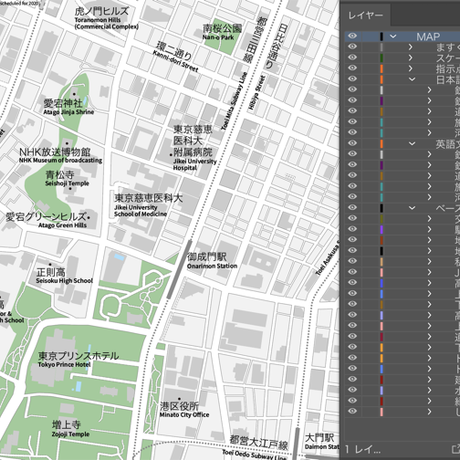Toggle the eye icon on the 指示点 layer
The height and width of the screenshot is (460, 460).
(352, 68)
